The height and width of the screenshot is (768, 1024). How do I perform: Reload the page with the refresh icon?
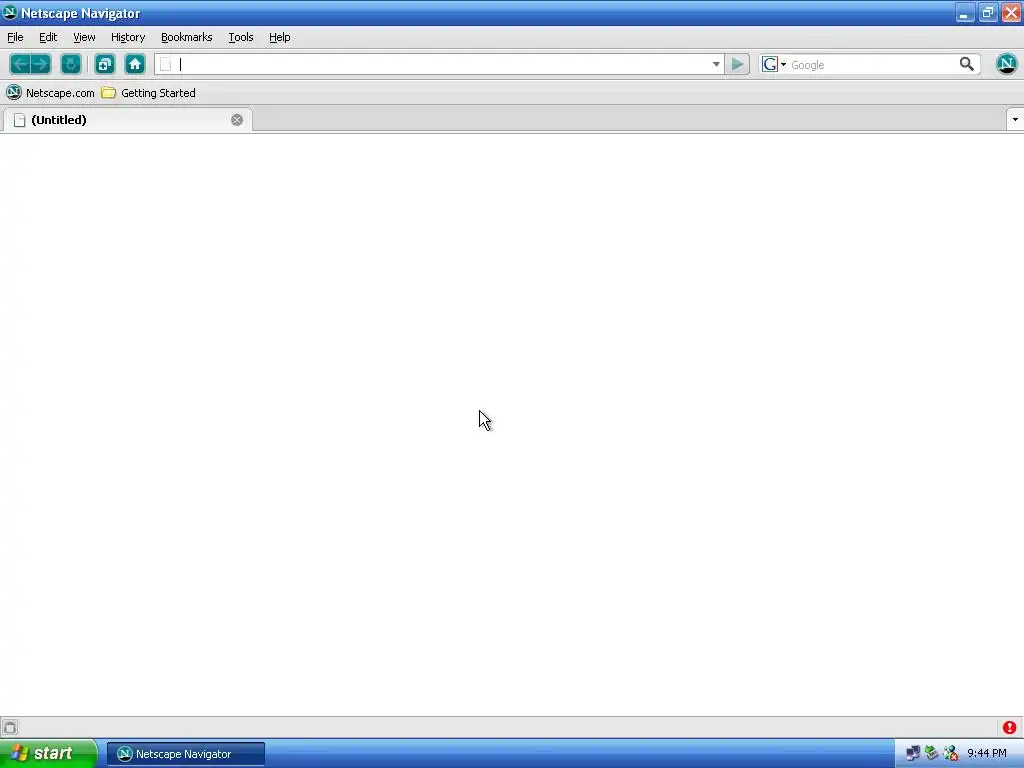tap(71, 64)
